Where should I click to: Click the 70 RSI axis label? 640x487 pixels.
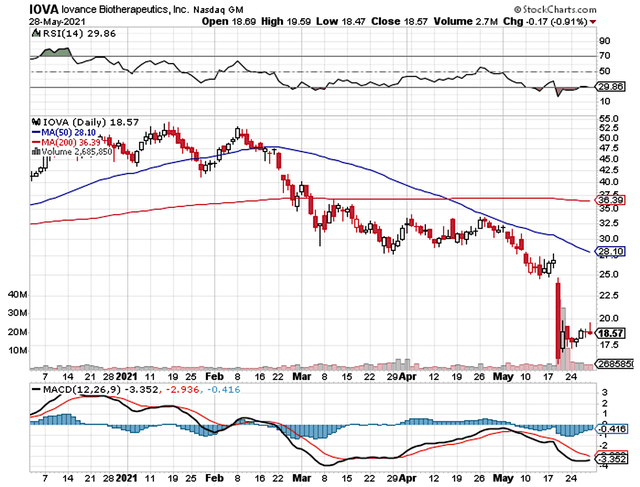point(604,56)
